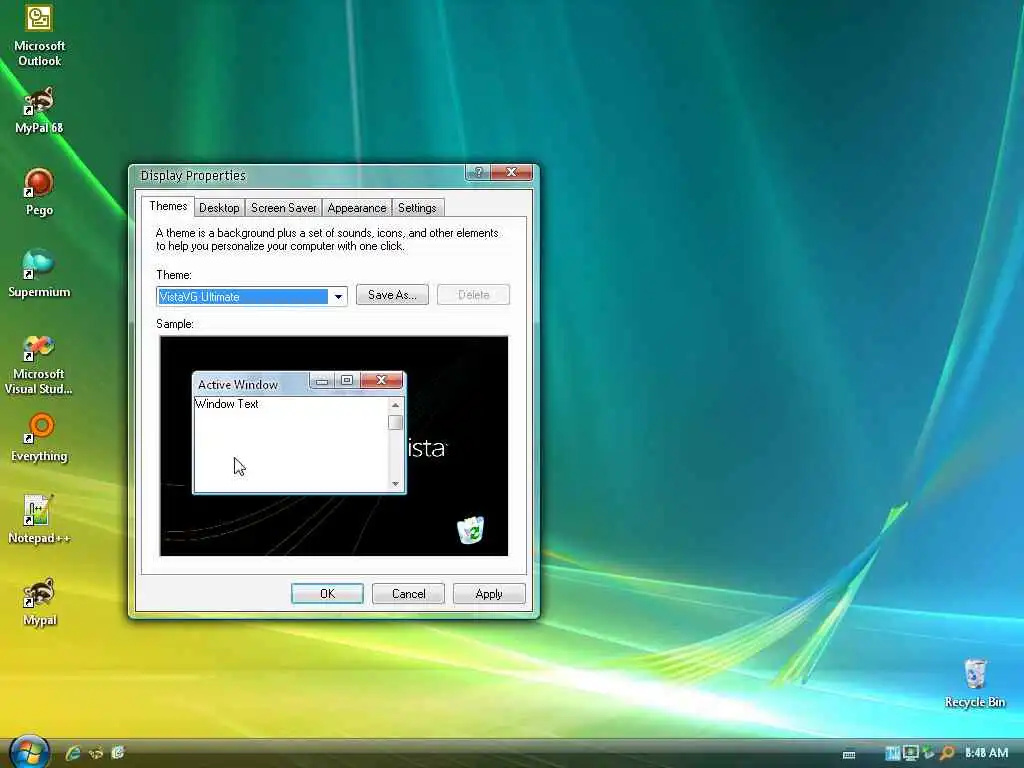Click the help question mark button

(x=478, y=172)
